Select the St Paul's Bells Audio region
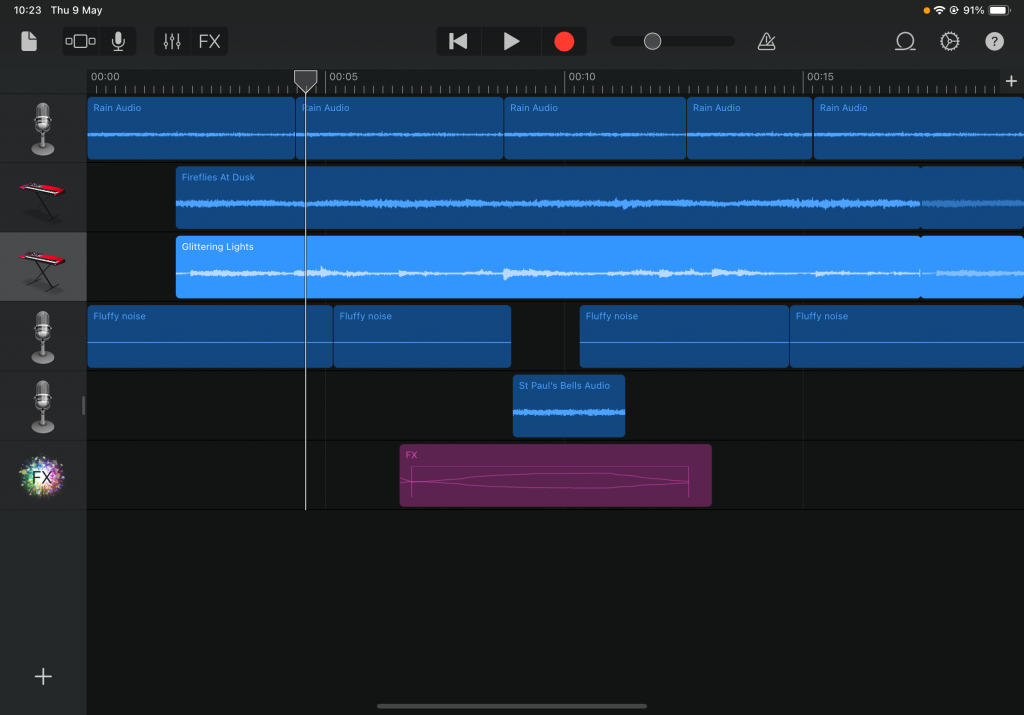Screen dimensions: 1024x715 click(x=569, y=406)
